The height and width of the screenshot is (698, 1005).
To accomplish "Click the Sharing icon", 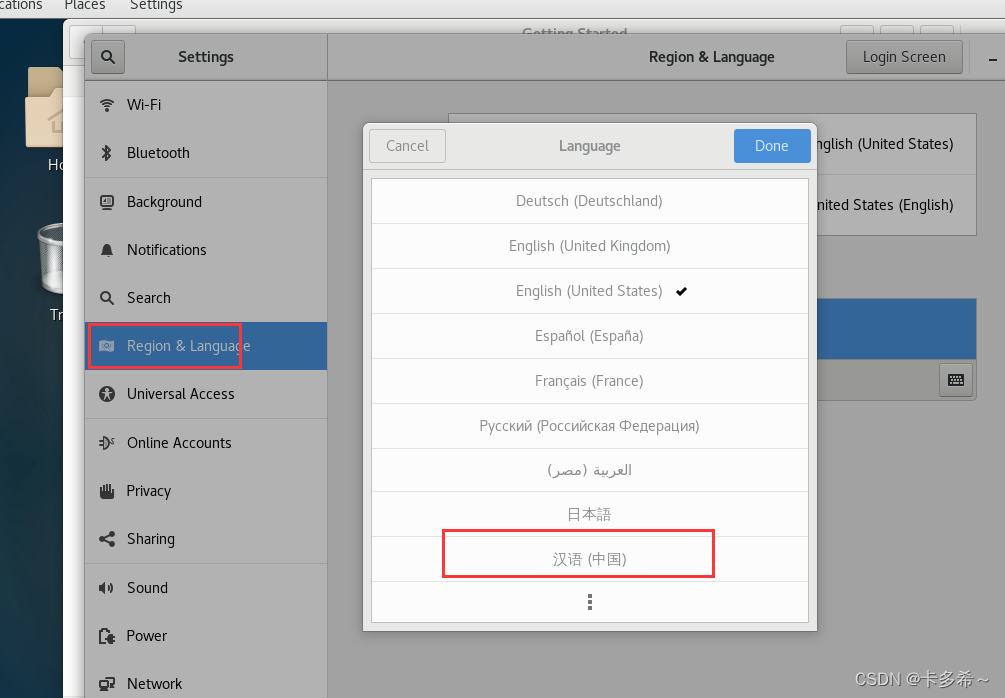I will click(107, 539).
